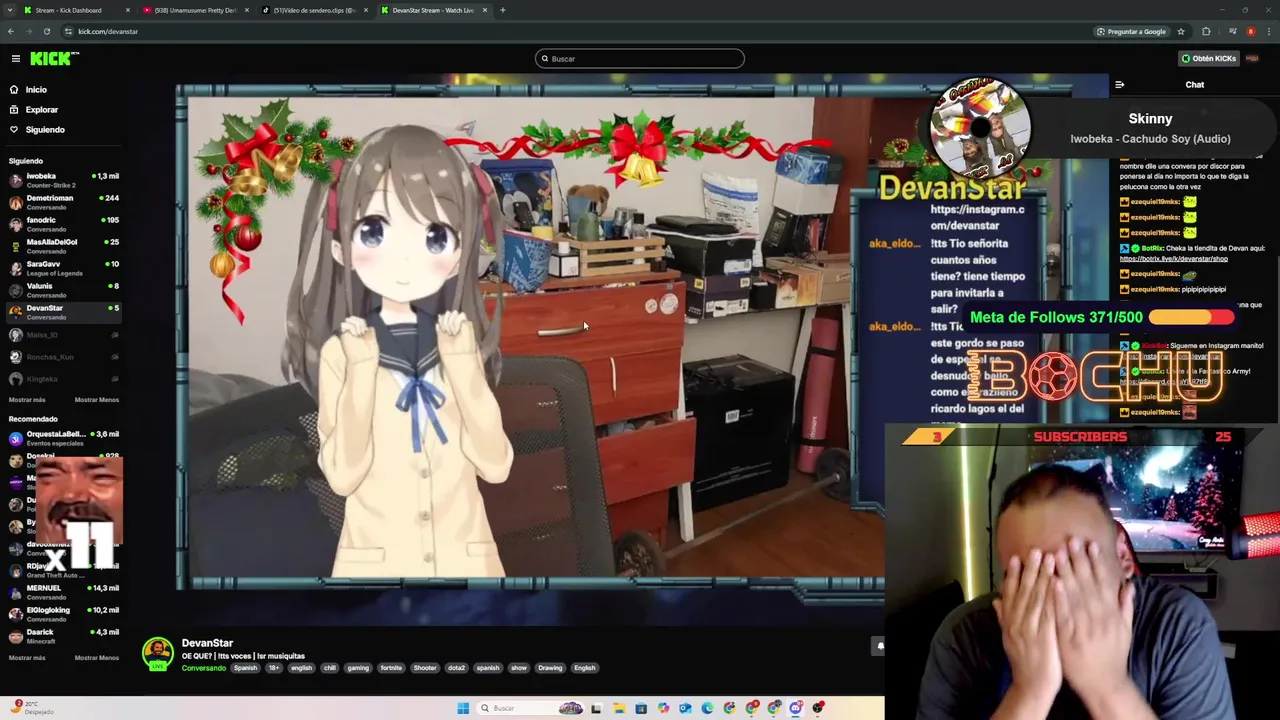Image resolution: width=1280 pixels, height=720 pixels.
Task: Click the Spanish tag
Action: pos(245,668)
